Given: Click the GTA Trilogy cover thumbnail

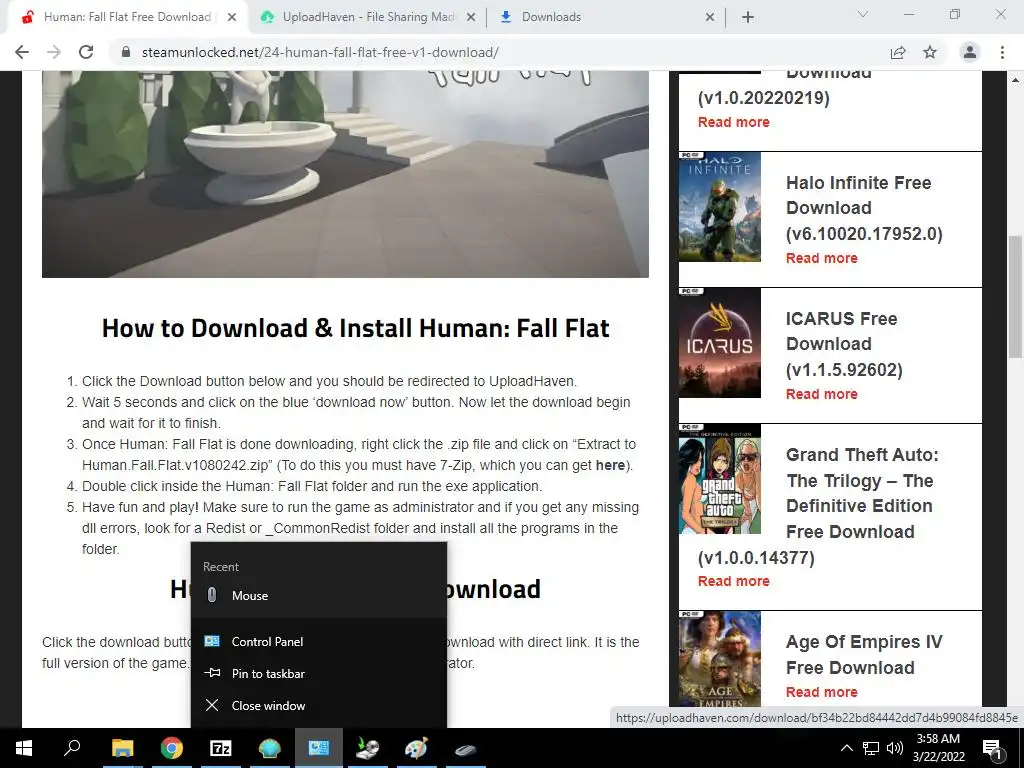Looking at the screenshot, I should click(x=720, y=479).
